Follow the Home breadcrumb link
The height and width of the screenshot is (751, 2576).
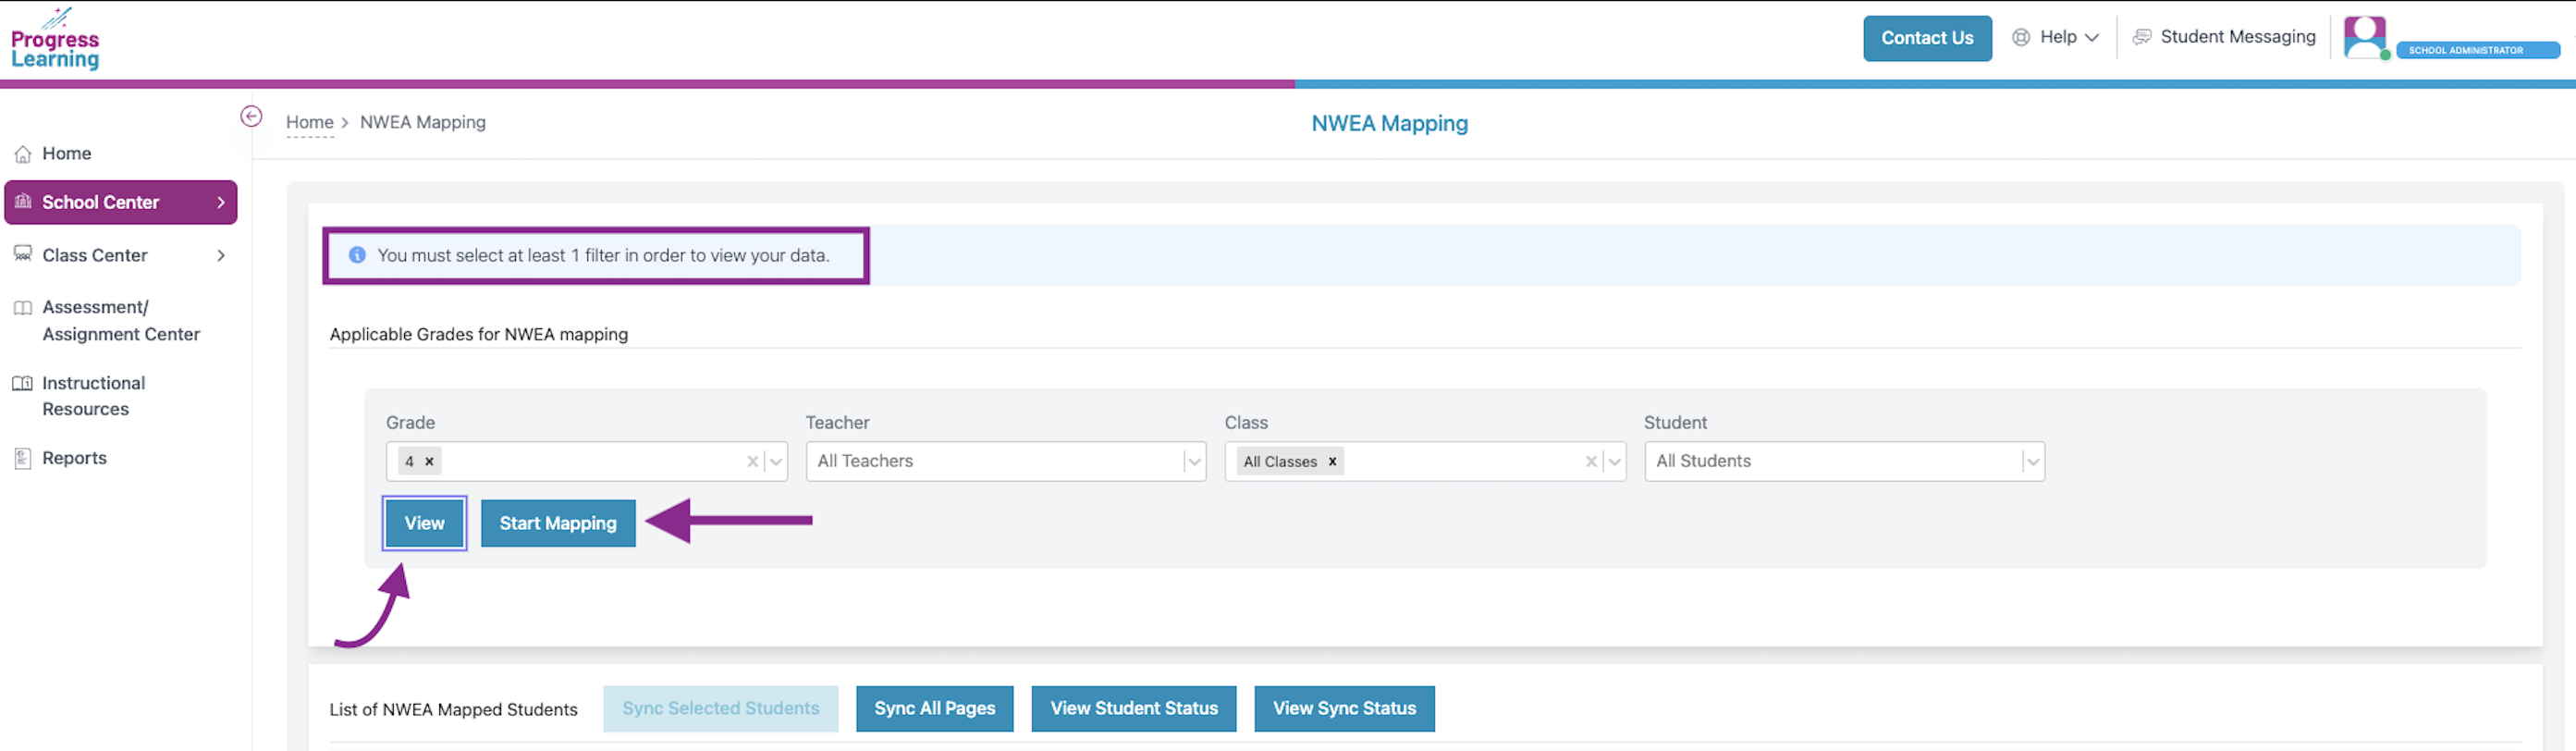pos(309,122)
